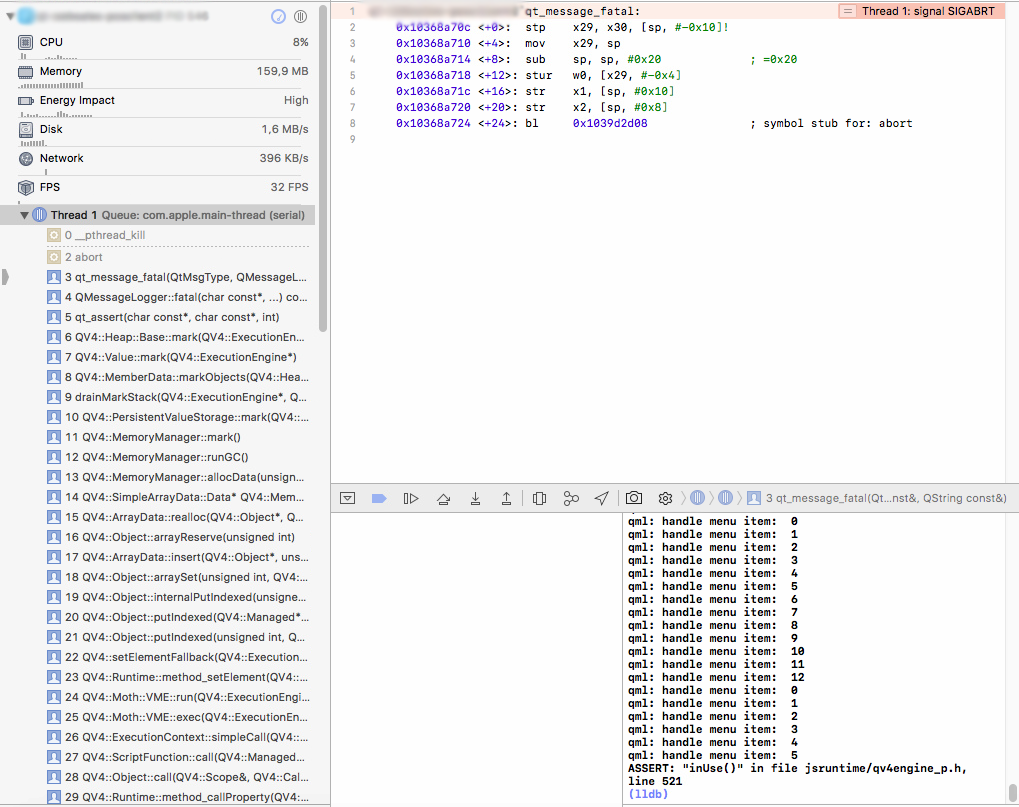Screen dimensions: 1019x807
Task: Open the Debug Memory Graph tool
Action: [x=571, y=498]
